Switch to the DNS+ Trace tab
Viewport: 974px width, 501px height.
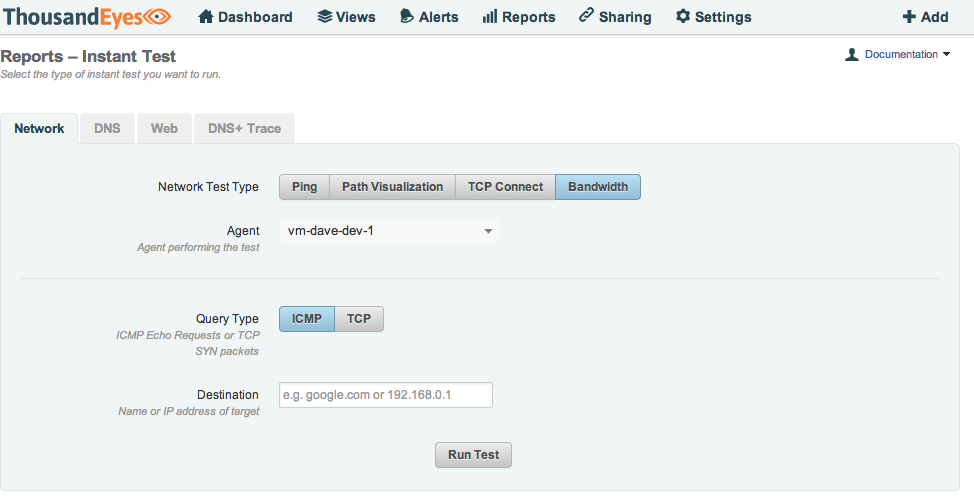tap(244, 129)
